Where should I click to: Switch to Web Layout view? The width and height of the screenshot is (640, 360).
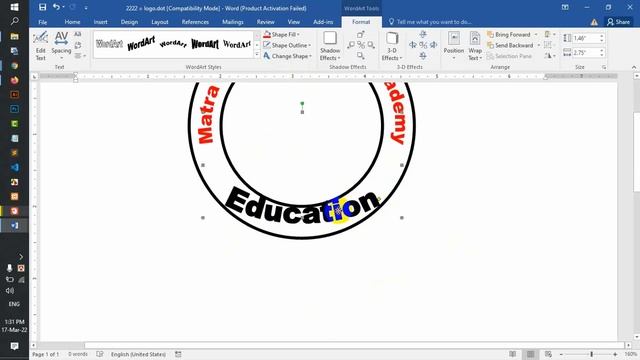click(548, 354)
